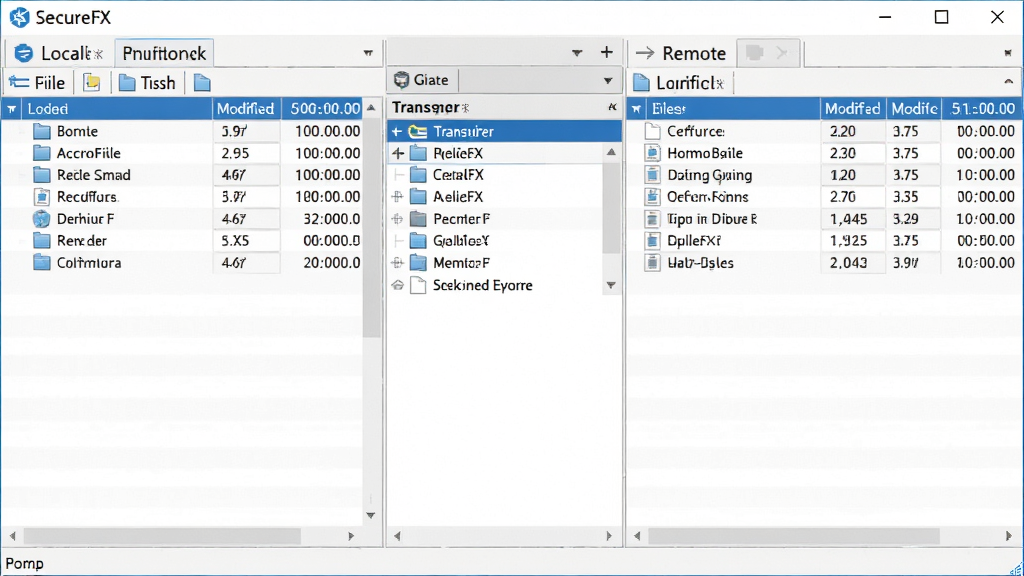Expand the Memtor F tree node

397,263
